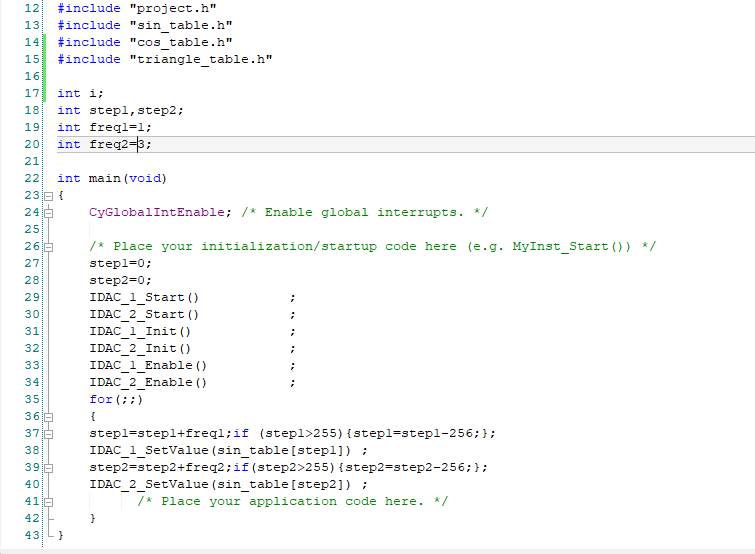Click the 'Place your application code here' comment
755x554 pixels.
coord(292,501)
